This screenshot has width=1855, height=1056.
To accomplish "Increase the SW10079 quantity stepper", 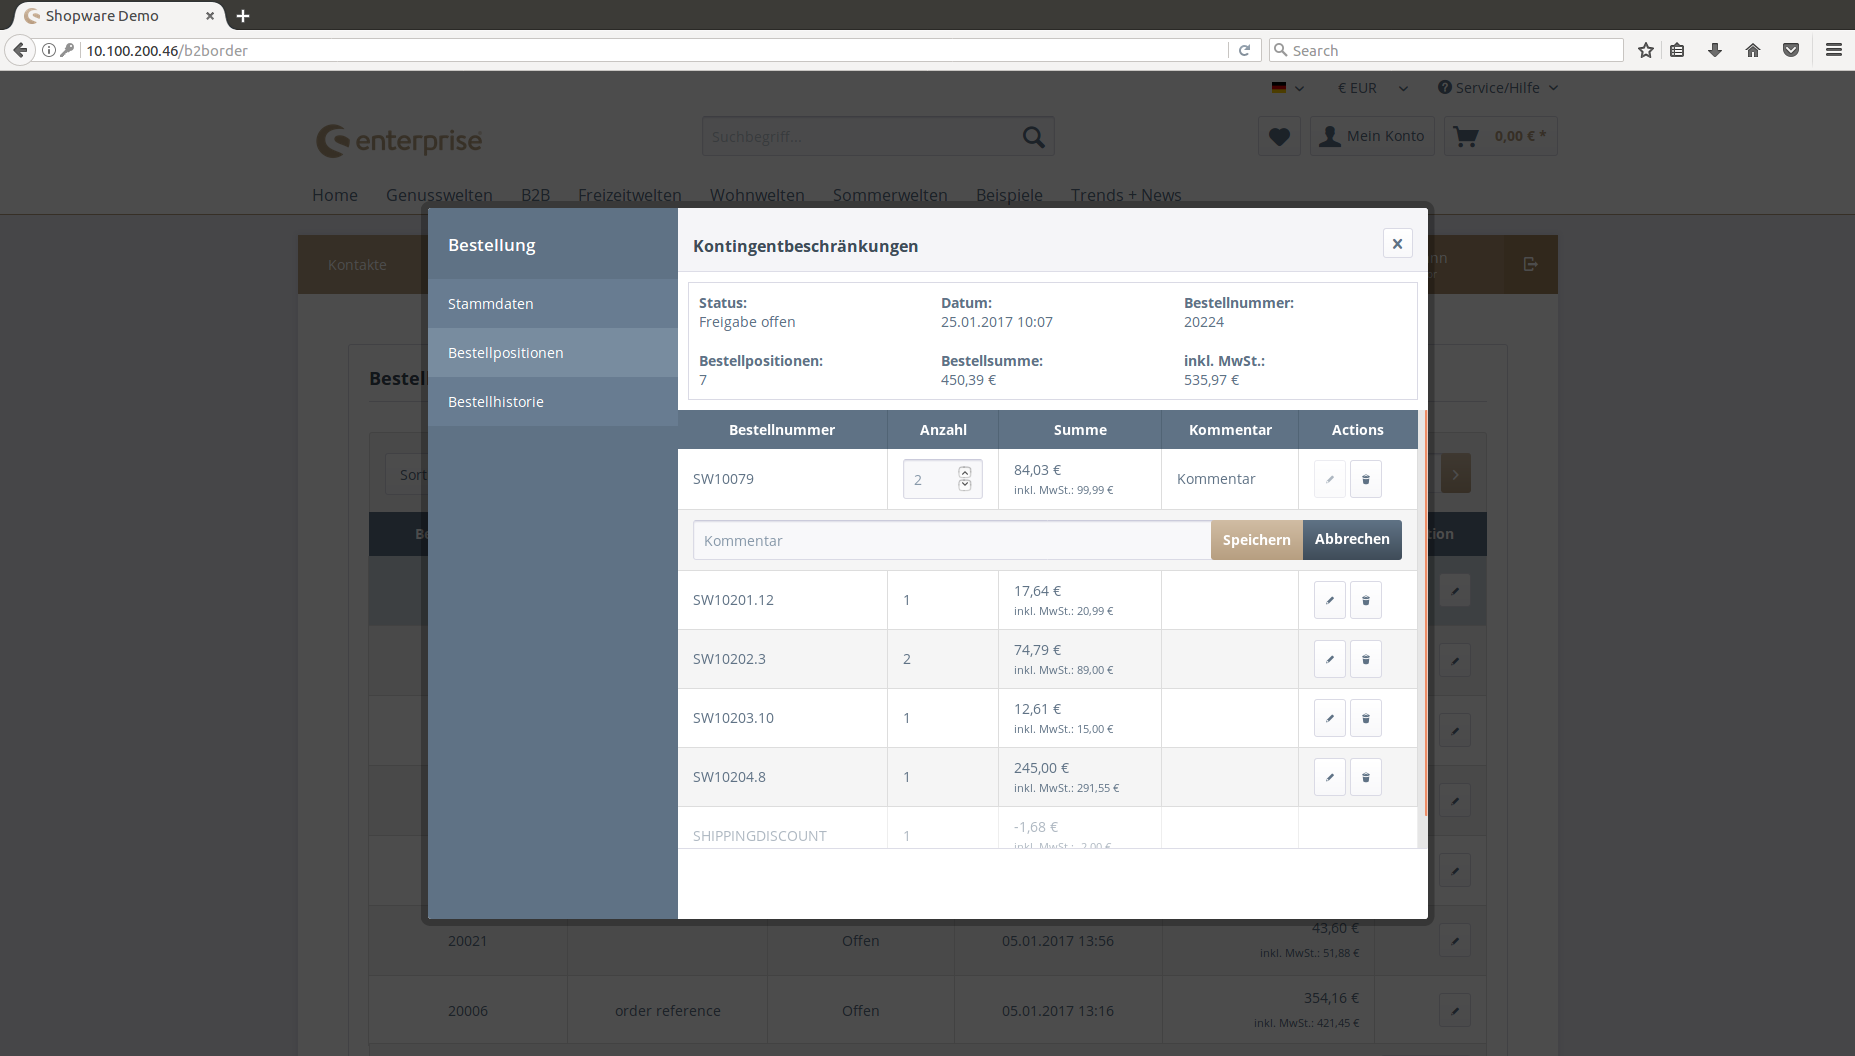I will click(x=965, y=473).
